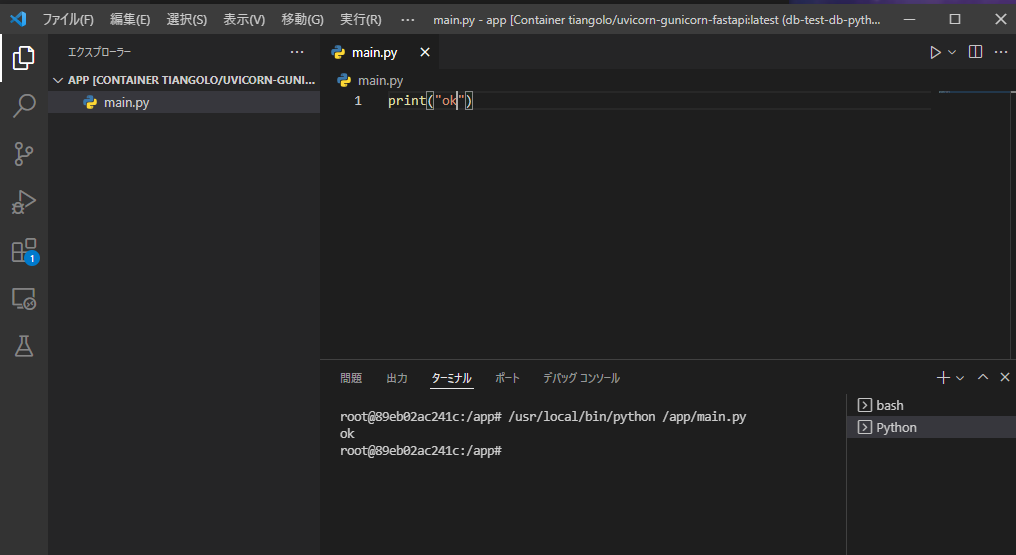This screenshot has height=555, width=1016.
Task: Close the terminal panel
Action: click(x=1004, y=377)
